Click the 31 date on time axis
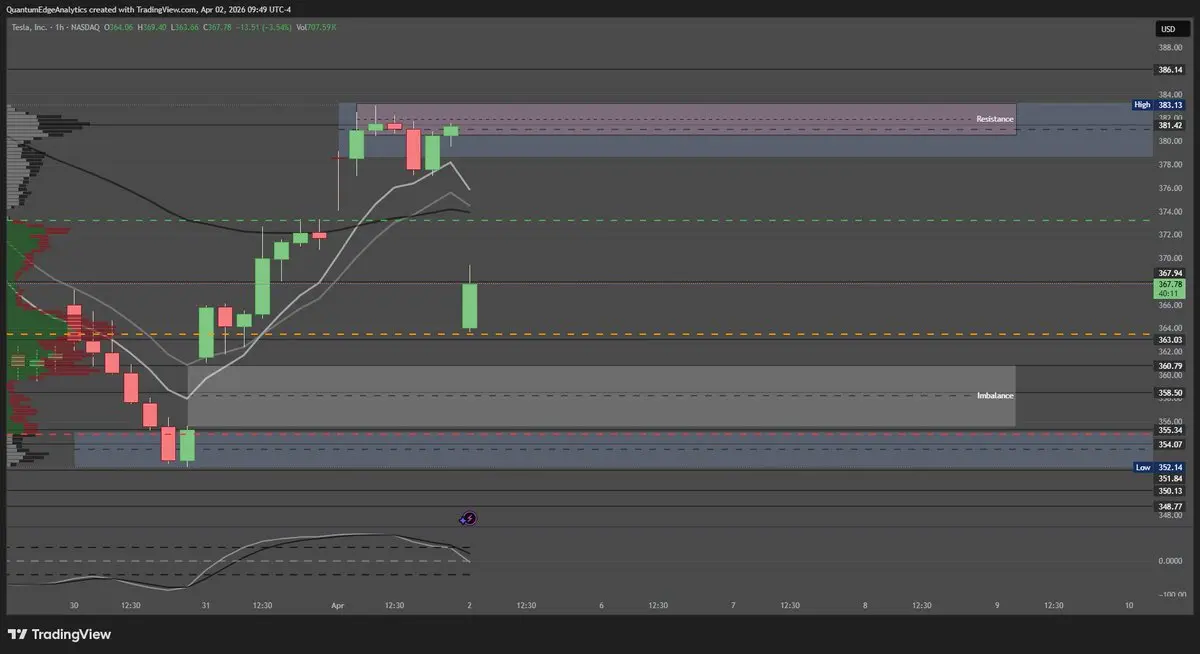The image size is (1200, 654). click(x=205, y=605)
